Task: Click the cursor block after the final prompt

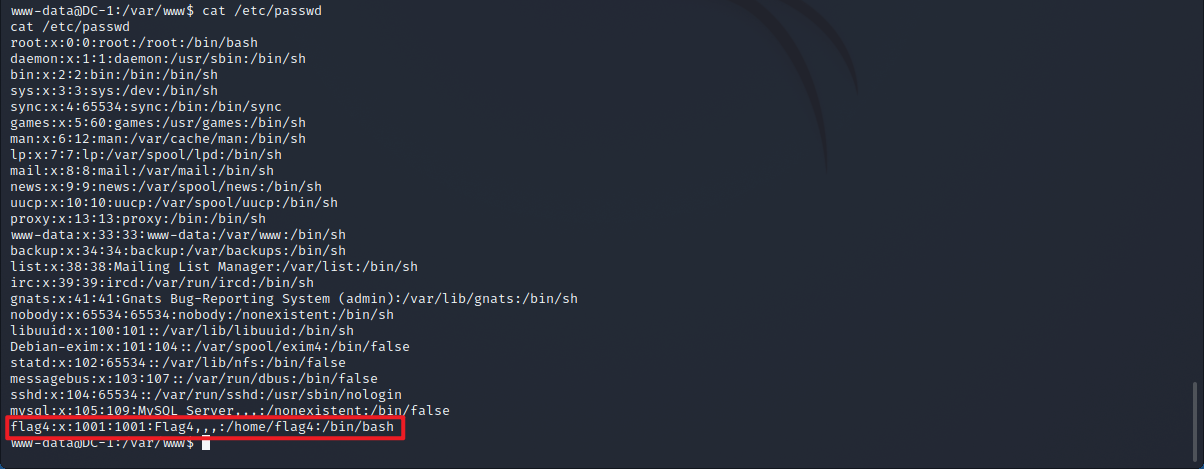Action: tap(205, 443)
